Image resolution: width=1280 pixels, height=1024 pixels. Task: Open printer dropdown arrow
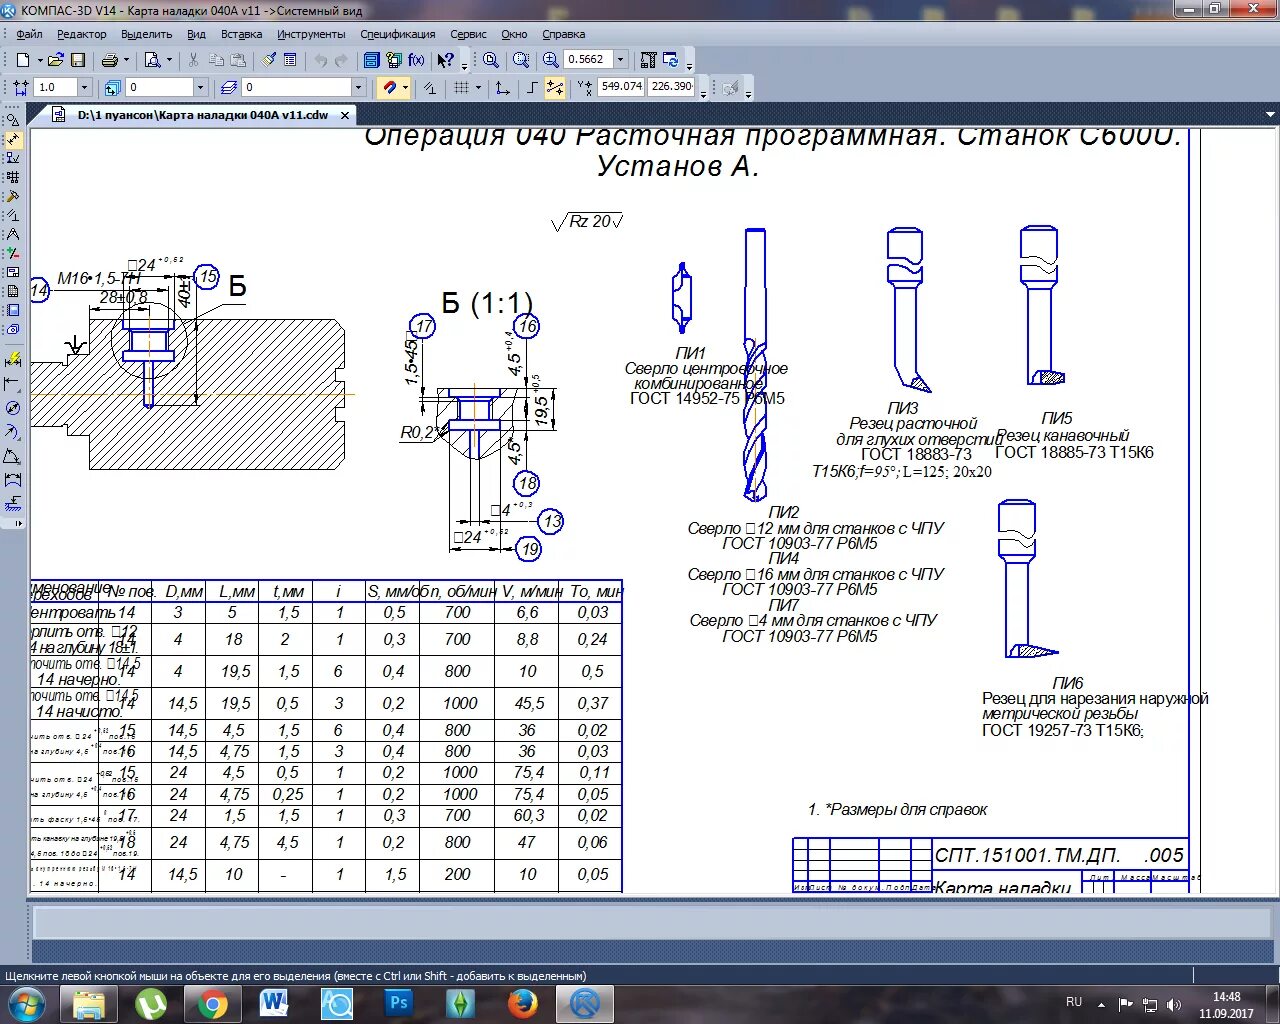[x=126, y=60]
